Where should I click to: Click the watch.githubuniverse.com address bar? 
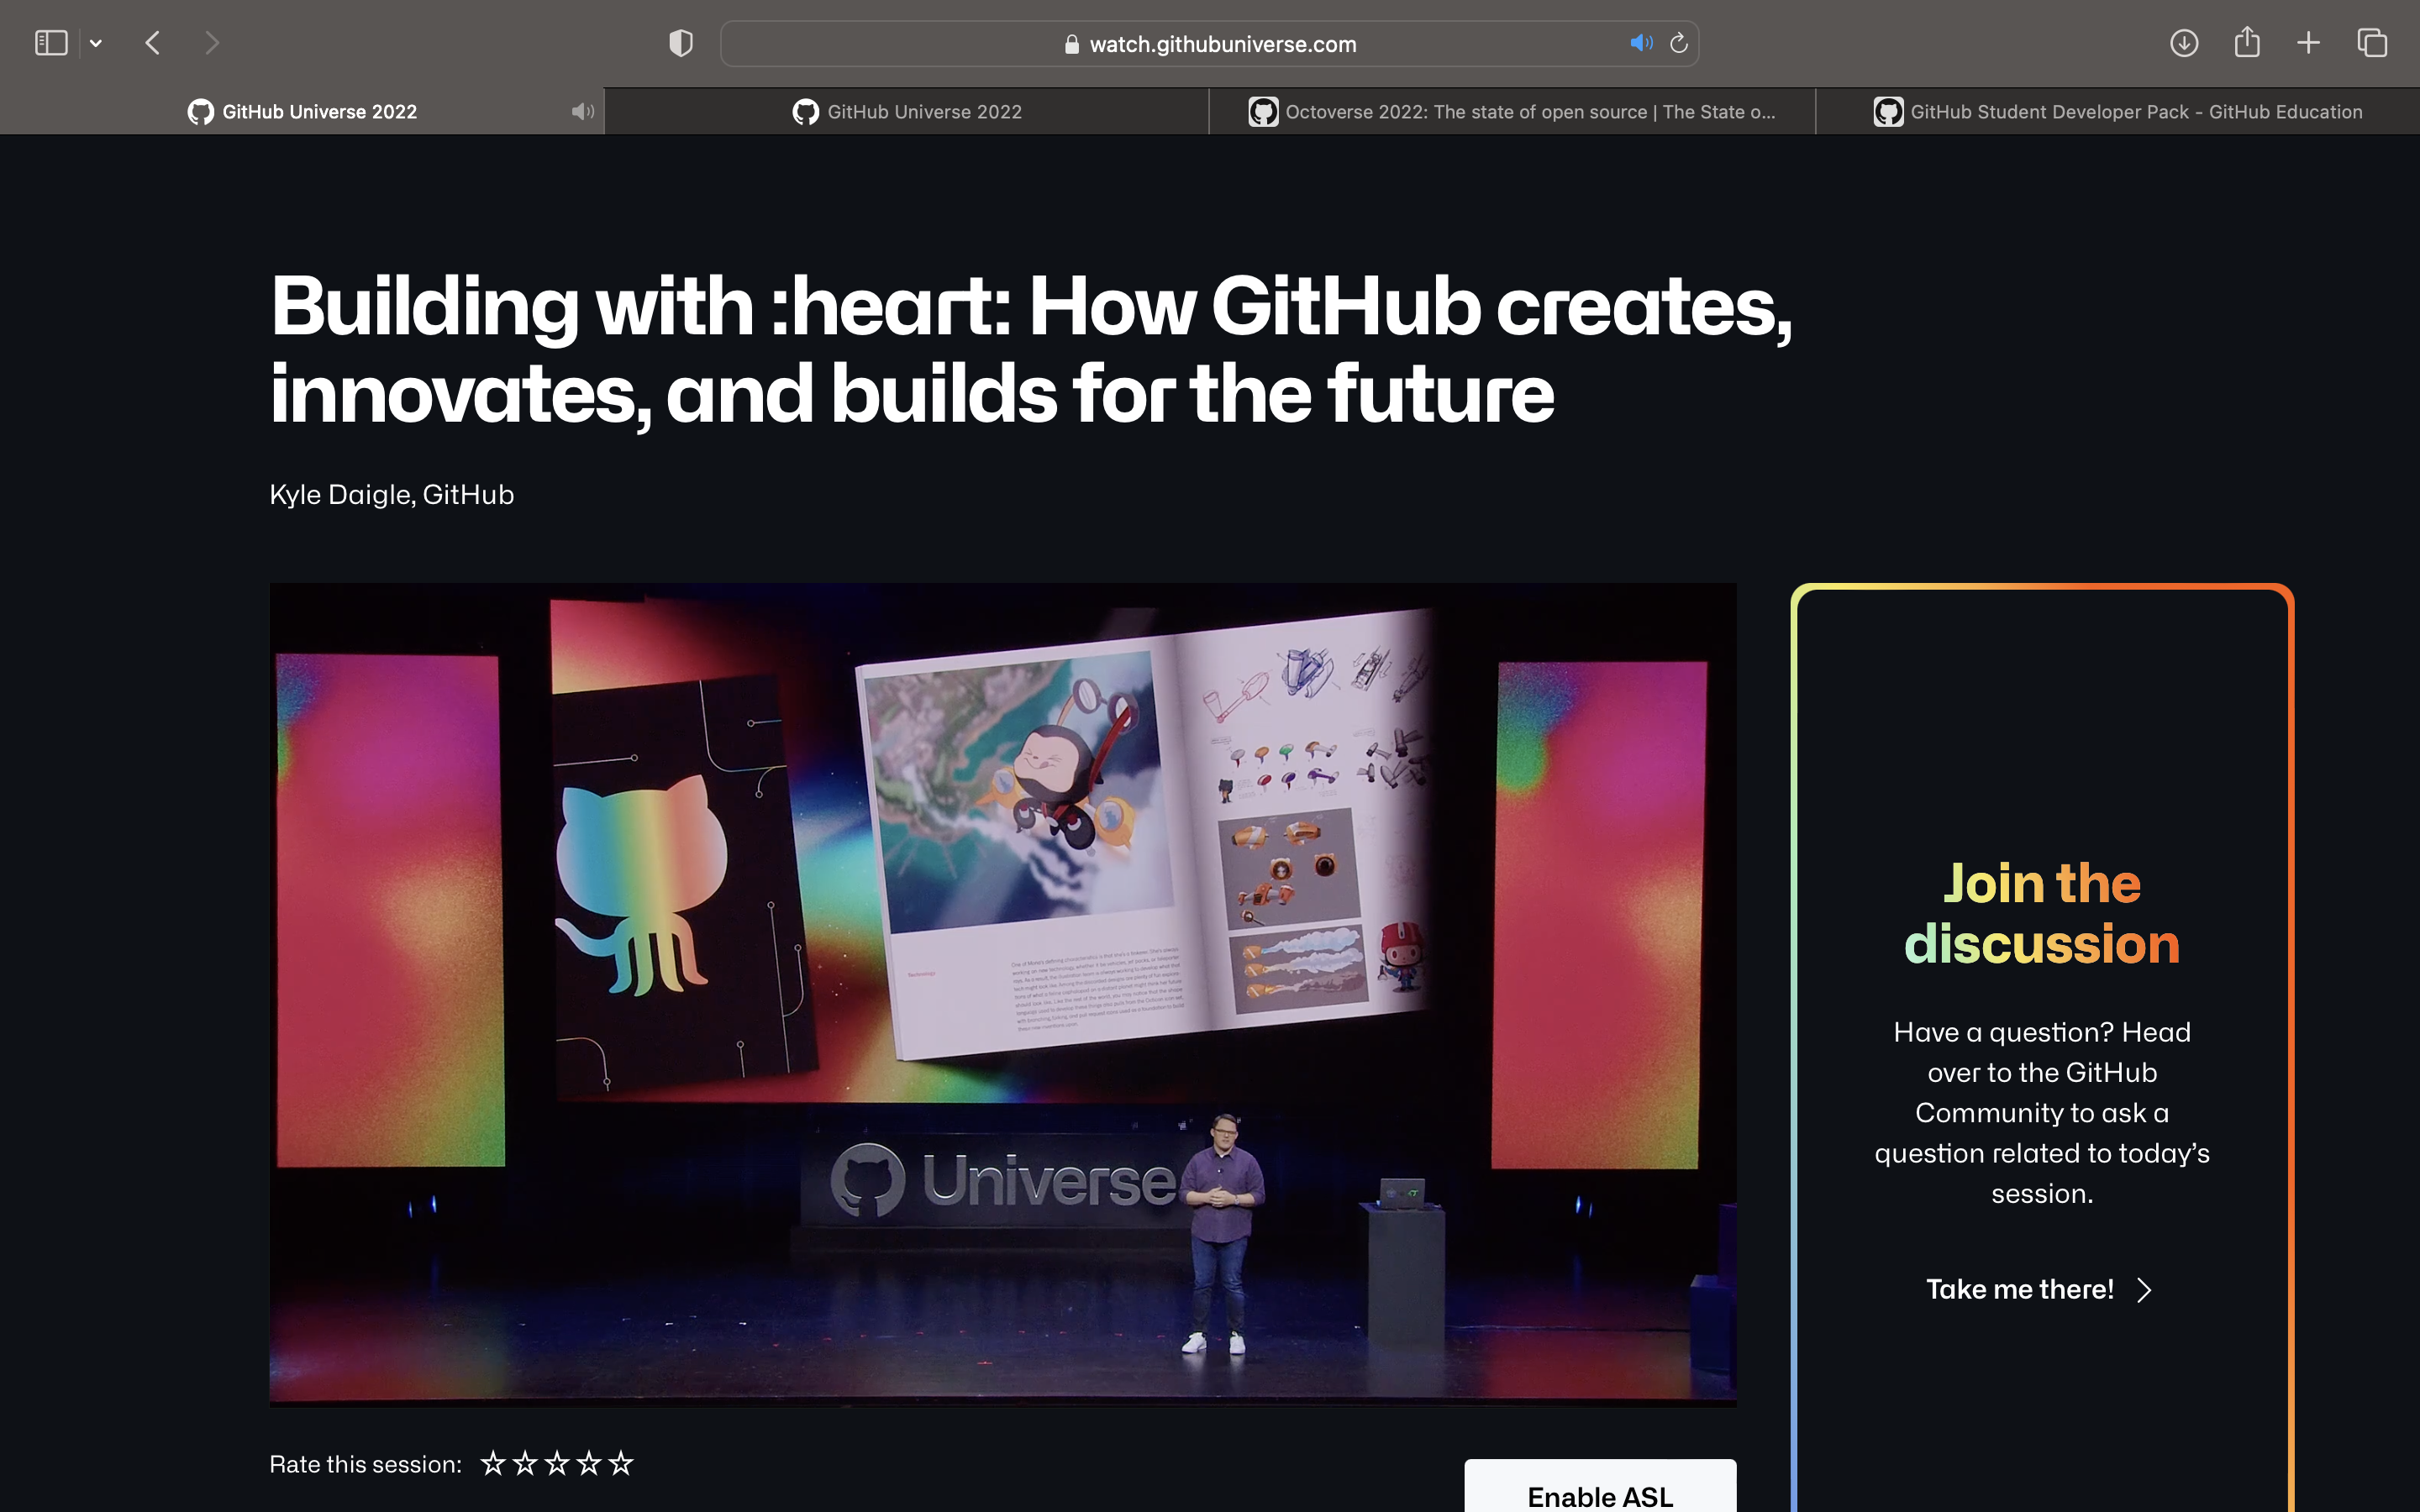1209,44
